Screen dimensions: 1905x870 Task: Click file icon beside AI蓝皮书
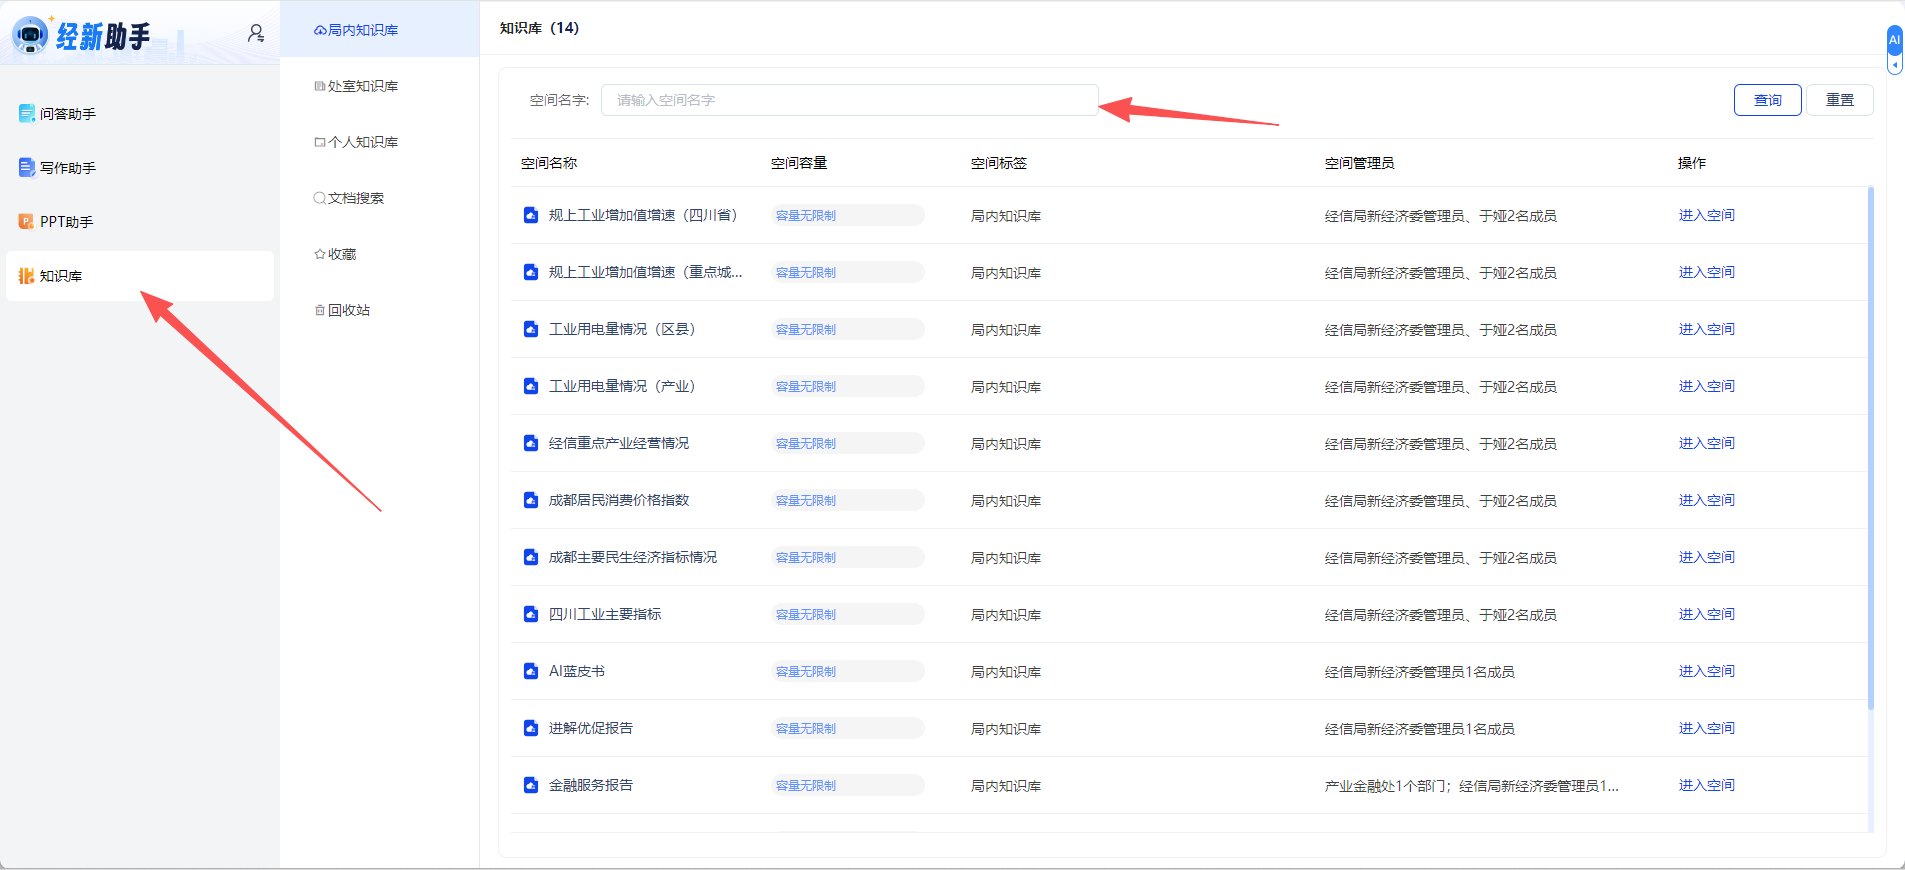[531, 671]
